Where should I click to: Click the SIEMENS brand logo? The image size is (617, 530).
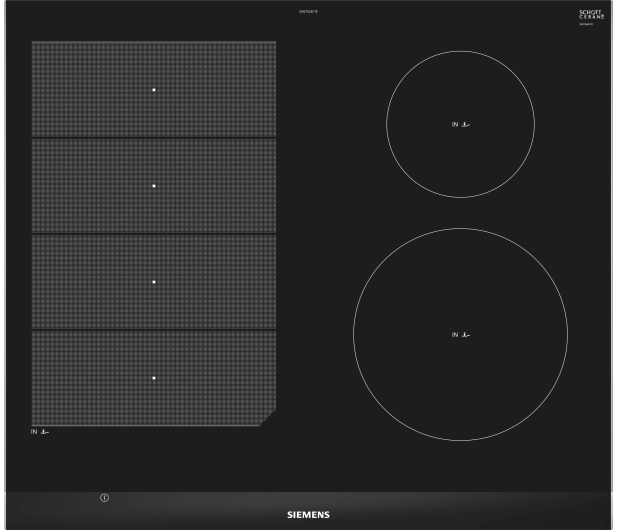pyautogui.click(x=308, y=515)
